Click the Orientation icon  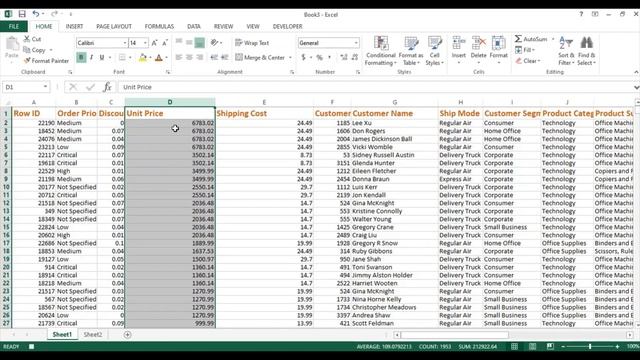[214, 42]
